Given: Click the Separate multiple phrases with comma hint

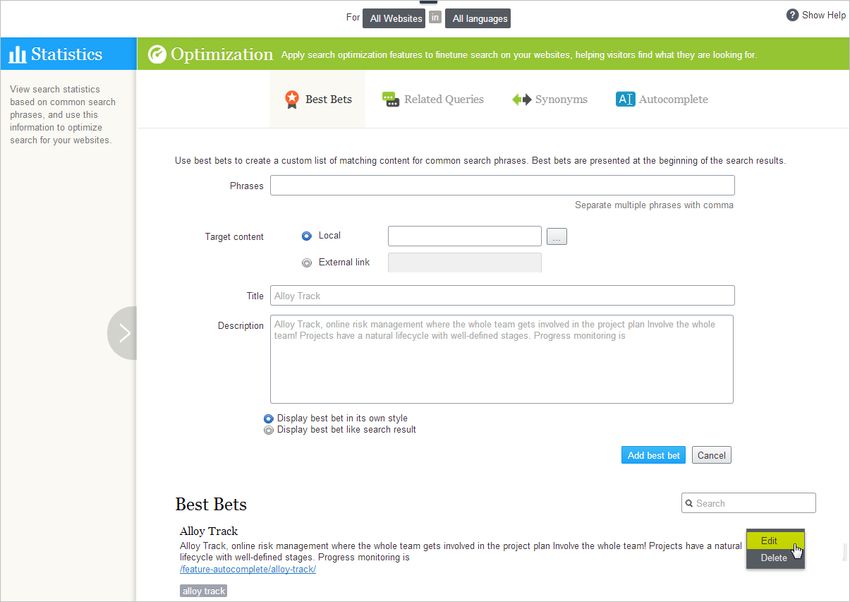Looking at the screenshot, I should click(x=654, y=205).
